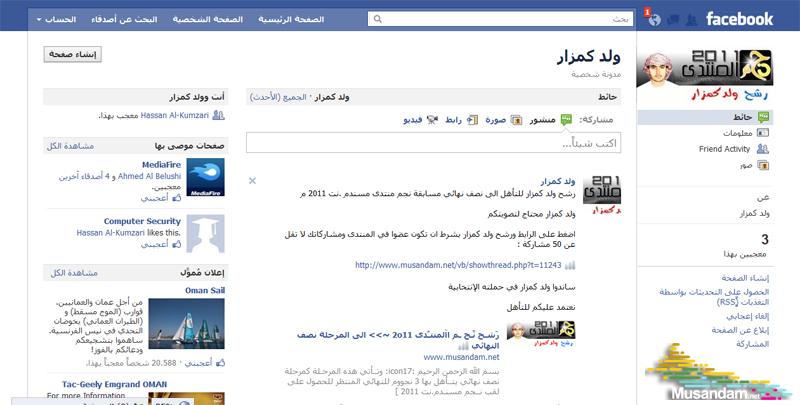Viewport: 800px width, 405px height.
Task: Open the الجميع (الأحدث) wall filter
Action: coord(278,97)
